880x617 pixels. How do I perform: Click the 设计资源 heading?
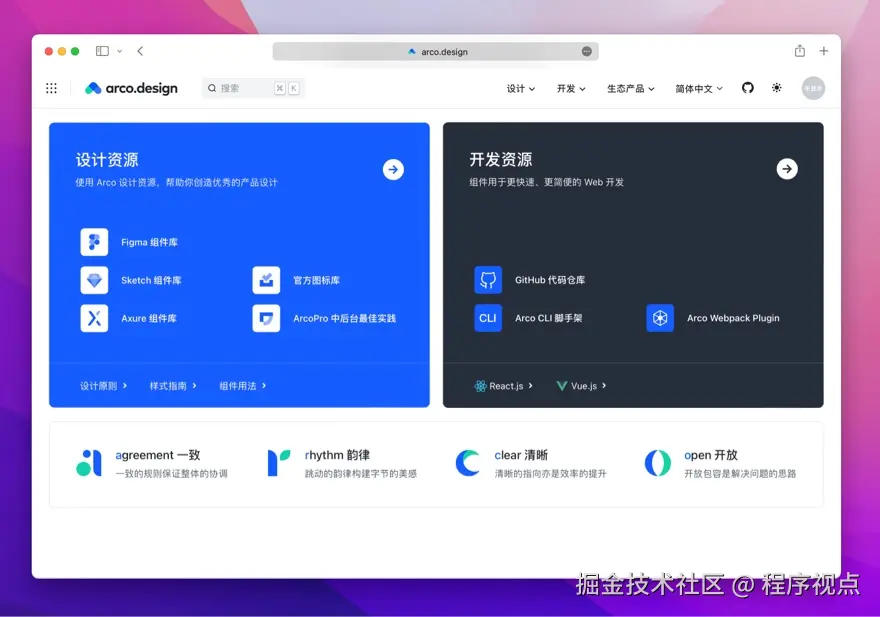107,160
